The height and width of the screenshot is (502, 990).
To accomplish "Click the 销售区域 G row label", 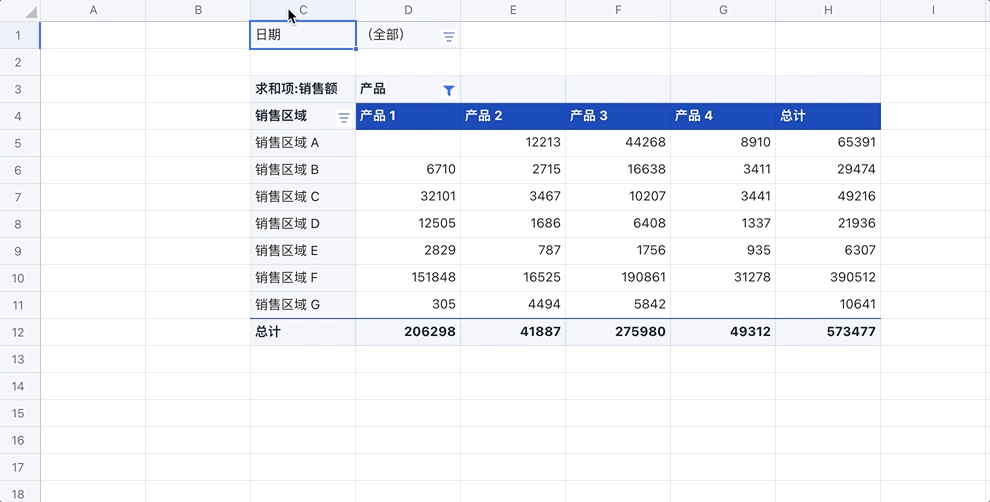I will 303,305.
